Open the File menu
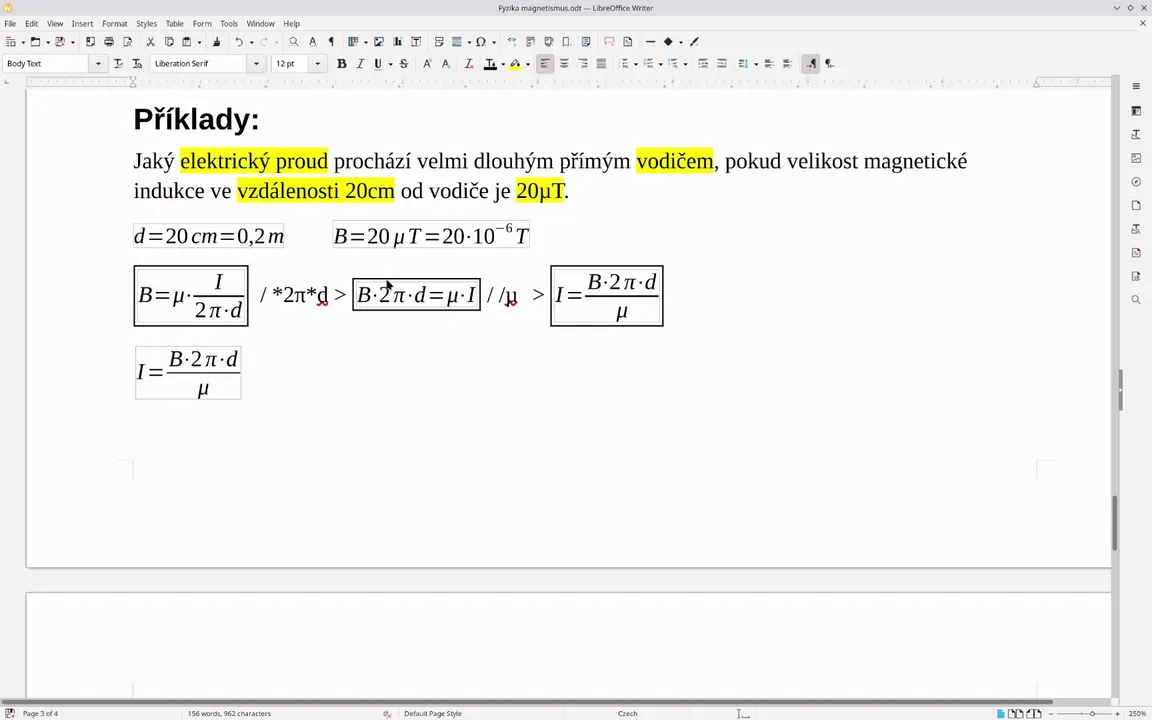1152x720 pixels. [x=10, y=24]
